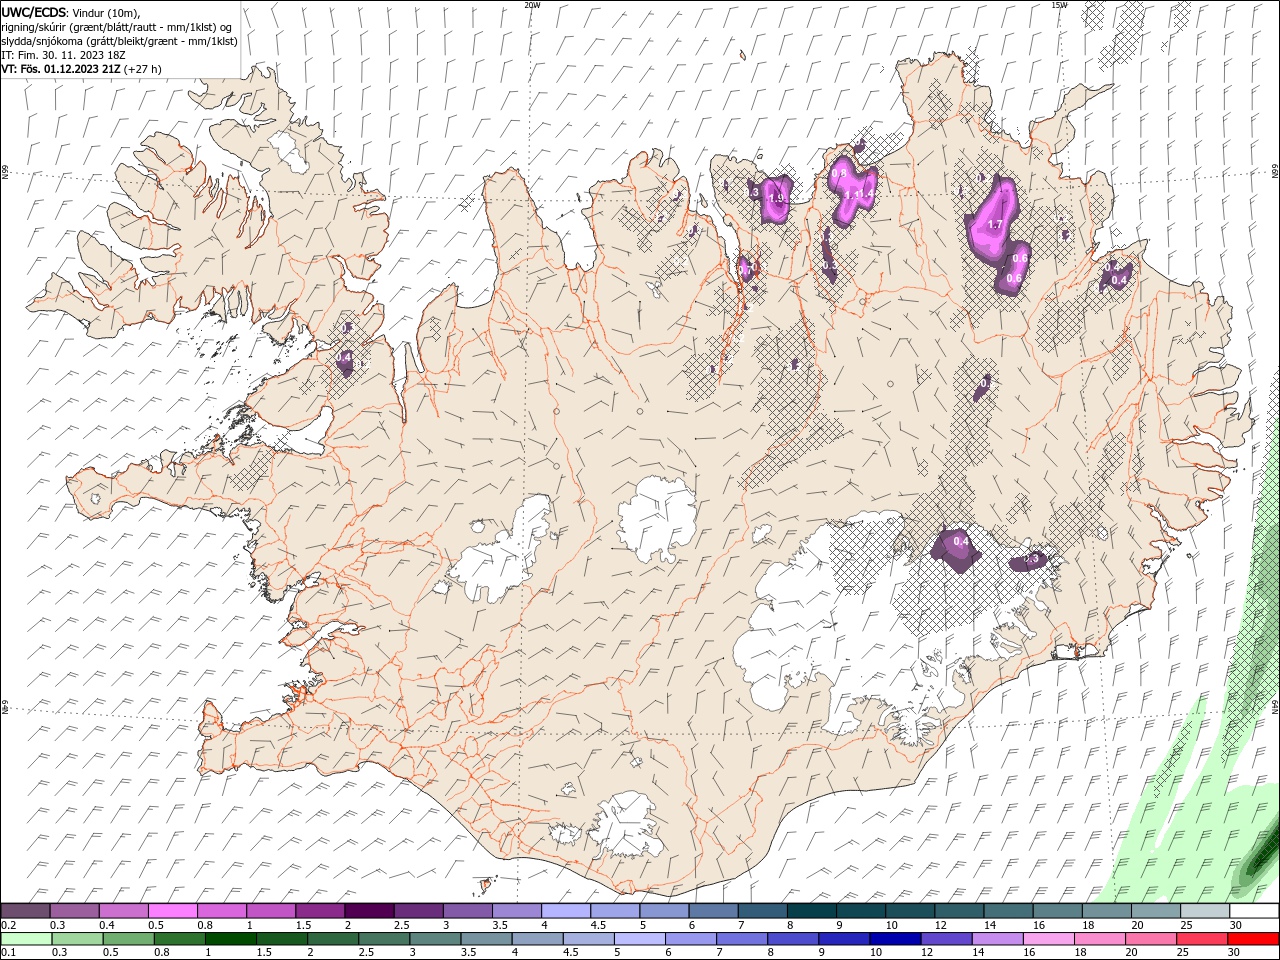Click the '1.5' label under the upper snow scale
The width and height of the screenshot is (1280, 960).
303,925
